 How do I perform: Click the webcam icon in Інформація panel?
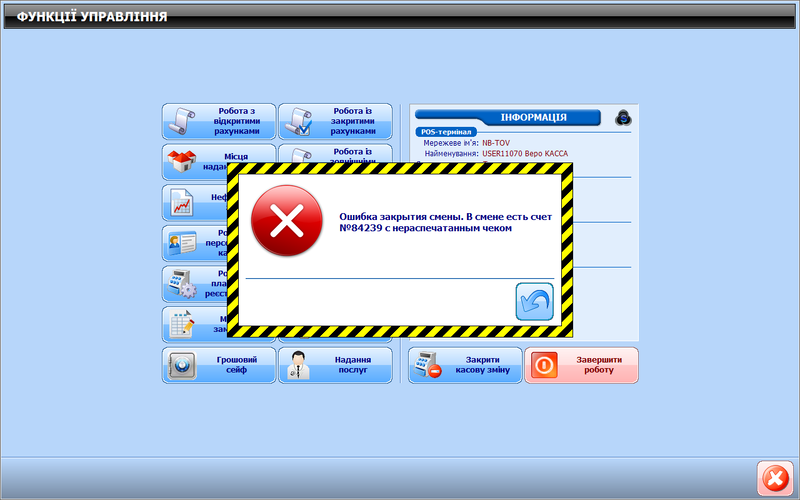tap(622, 117)
